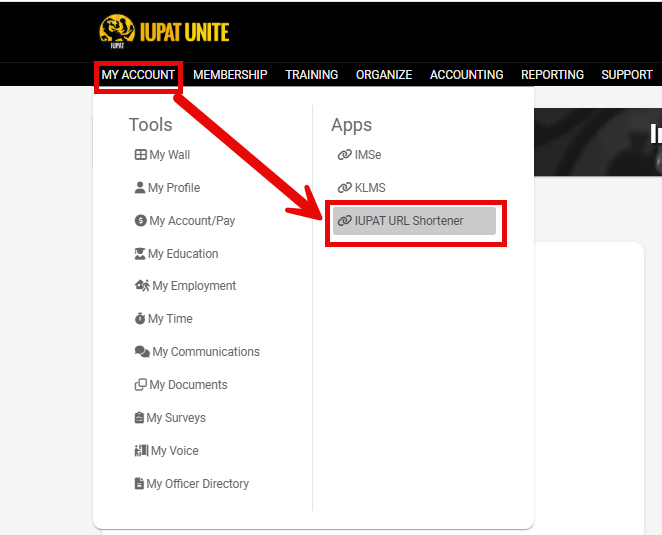The height and width of the screenshot is (535, 662).
Task: Open the ORGANIZE menu
Action: (x=384, y=75)
